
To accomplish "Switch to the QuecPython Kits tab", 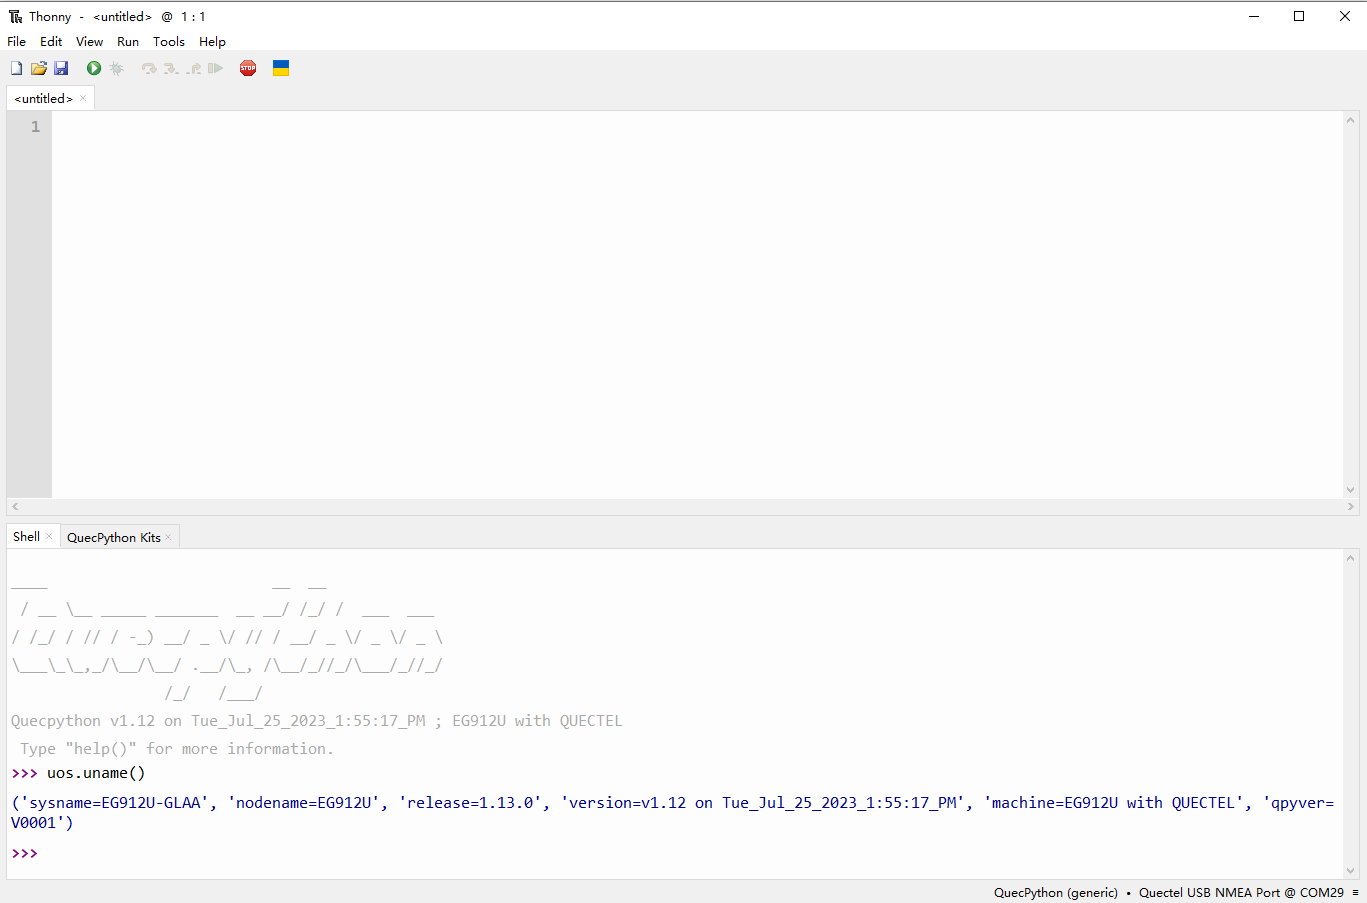I will 114,538.
